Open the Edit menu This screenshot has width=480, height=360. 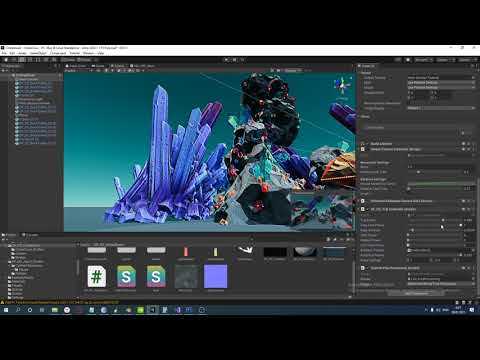[x=12, y=53]
